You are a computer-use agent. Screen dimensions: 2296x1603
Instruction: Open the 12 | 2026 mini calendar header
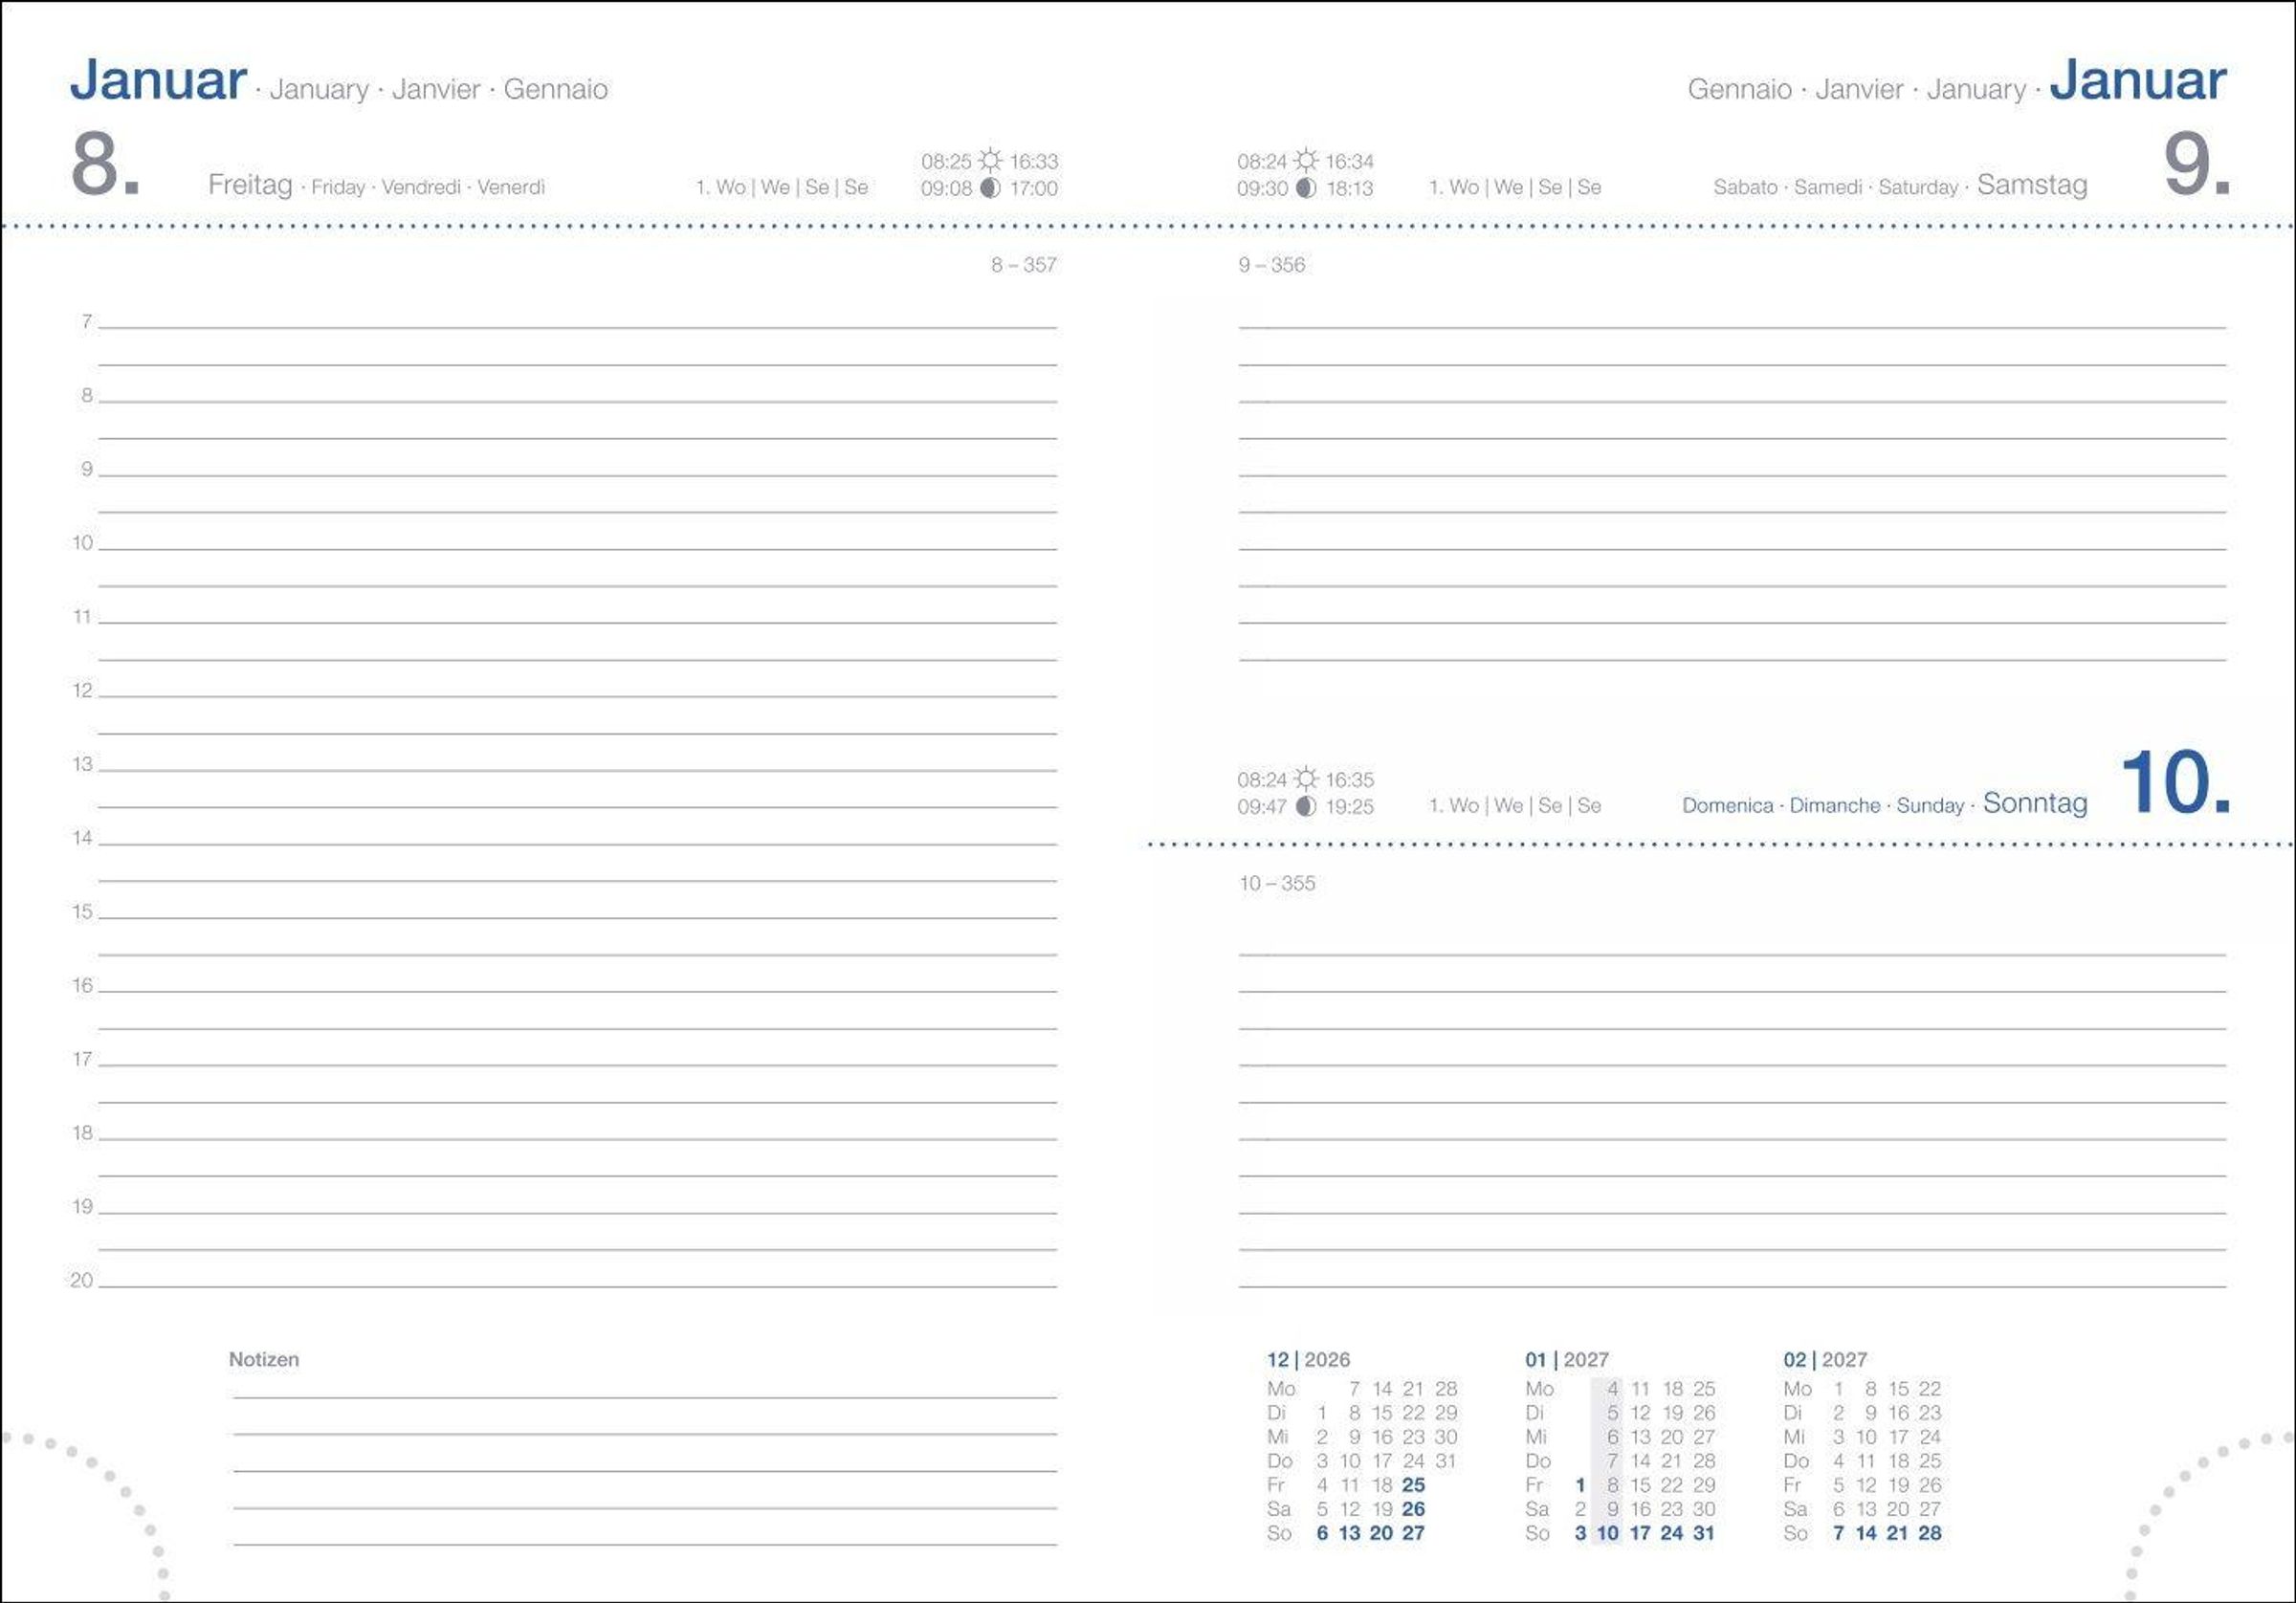click(x=1308, y=1359)
